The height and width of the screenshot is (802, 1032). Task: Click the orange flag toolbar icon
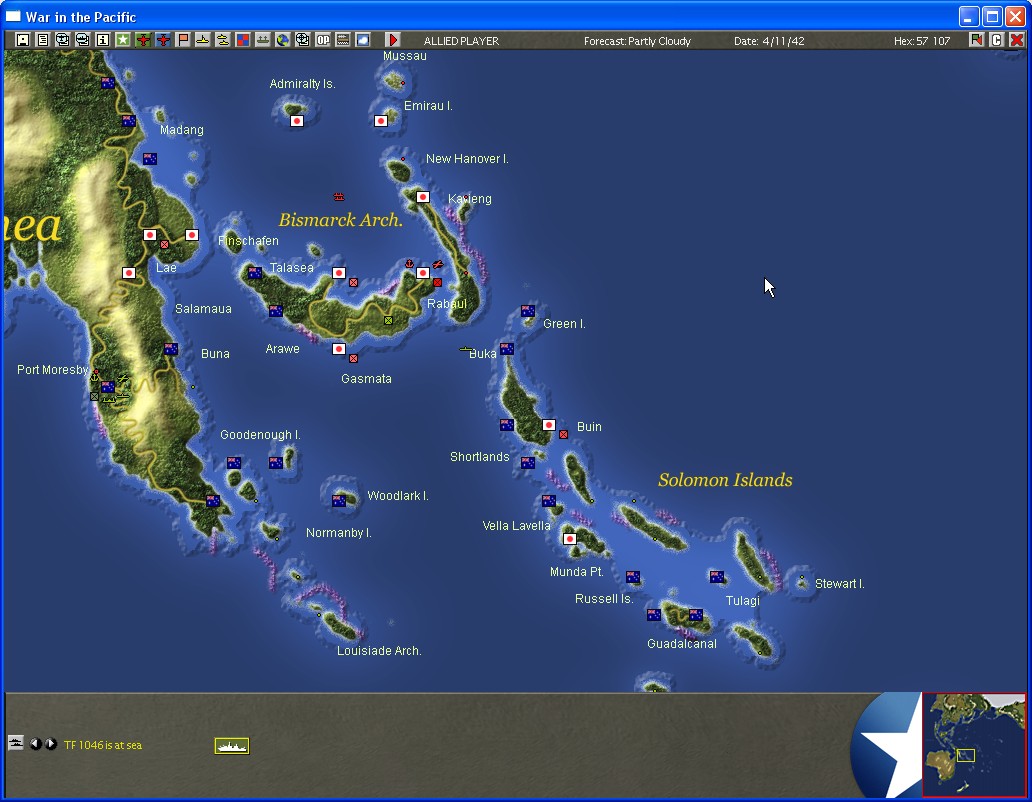183,40
